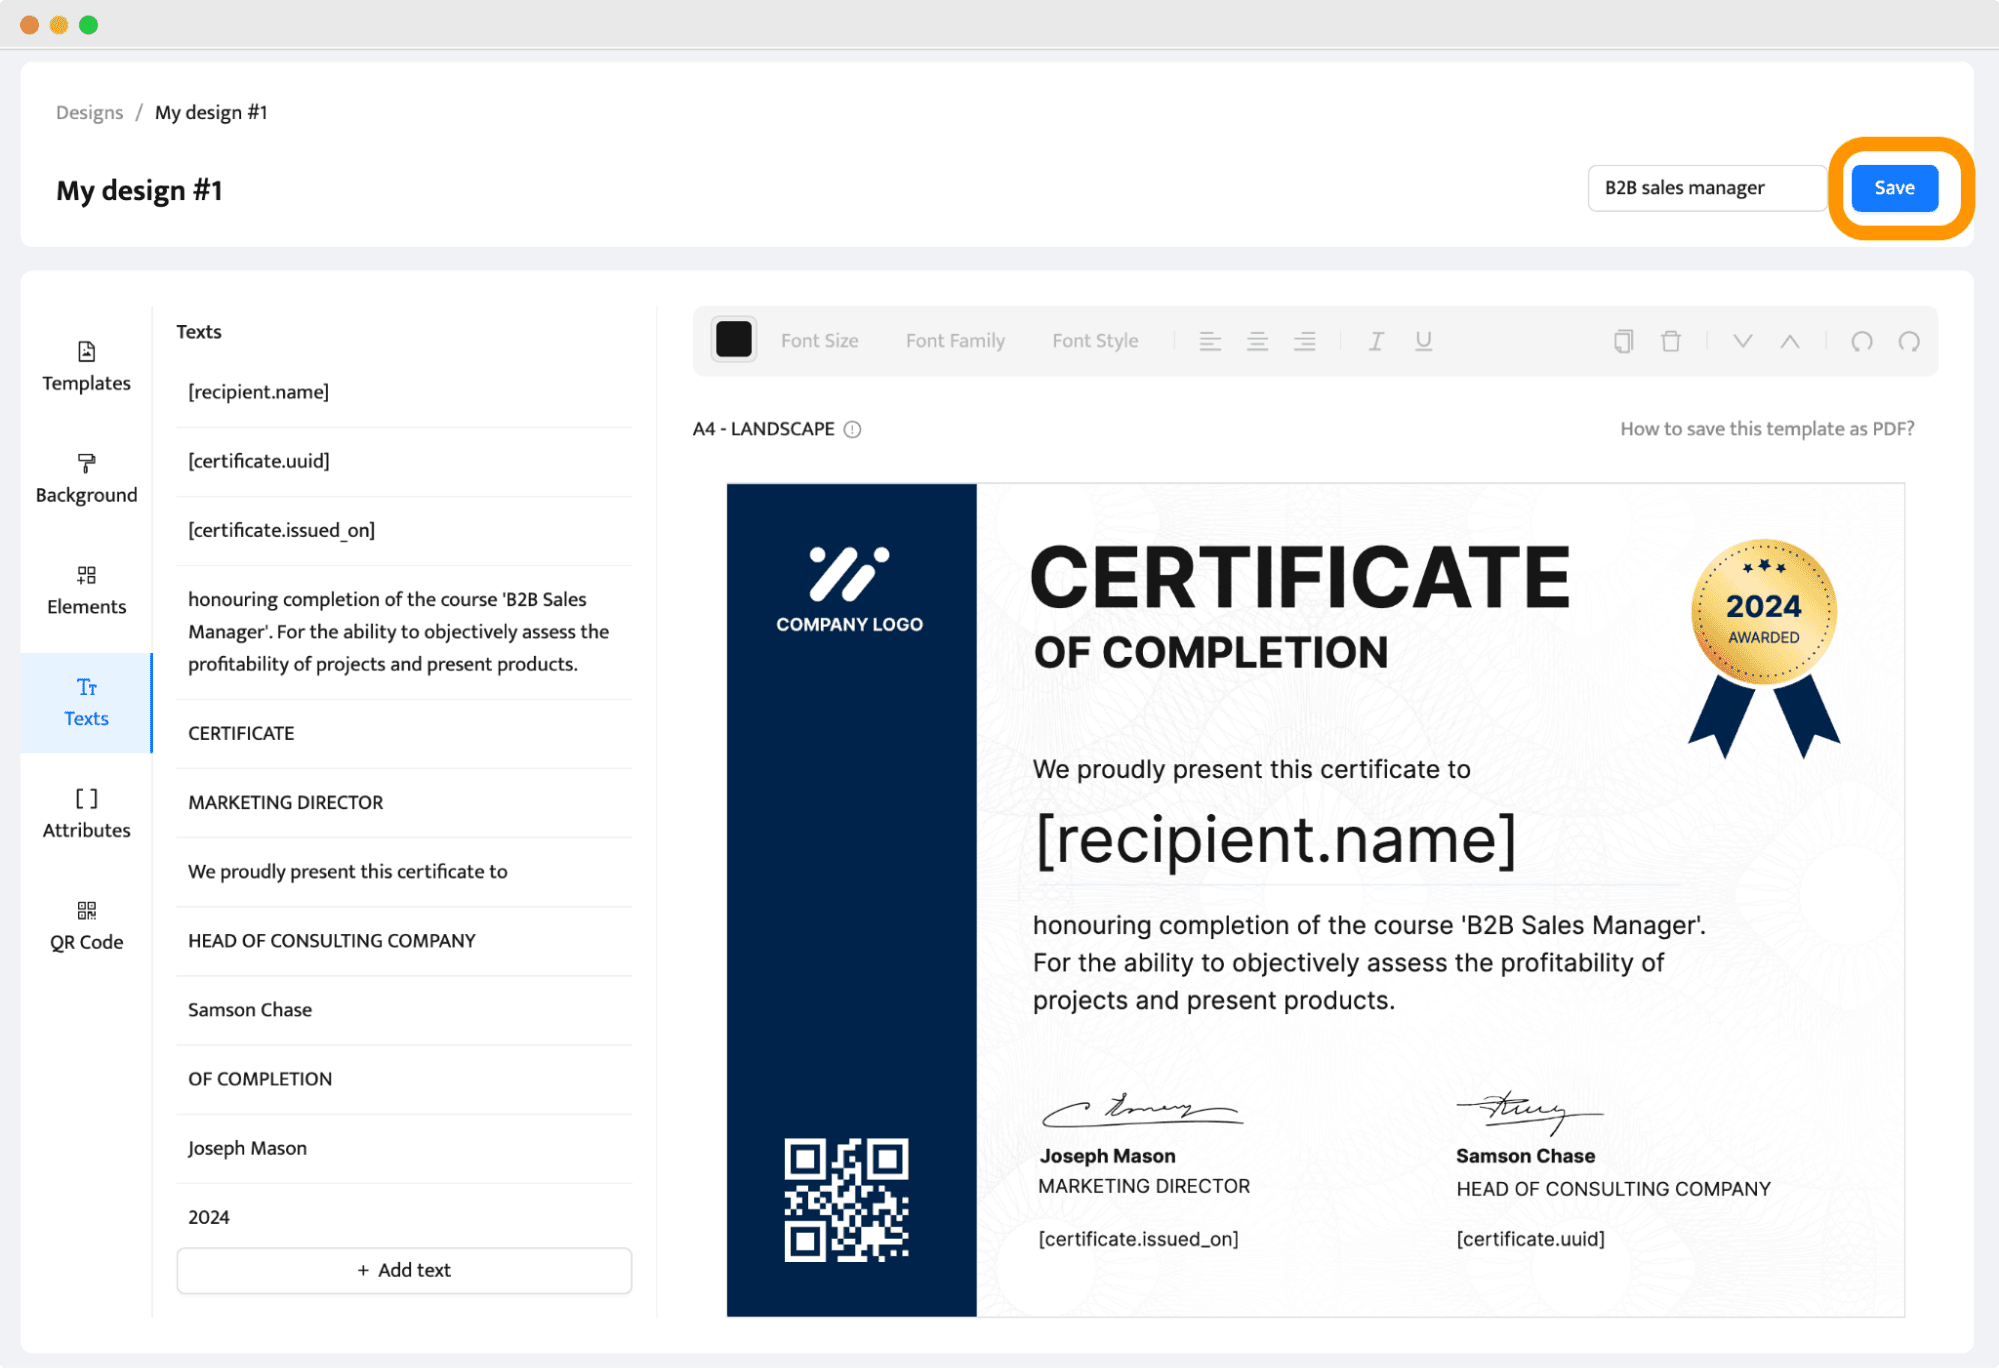
Task: Select the Texts sidebar tab
Action: click(x=86, y=703)
